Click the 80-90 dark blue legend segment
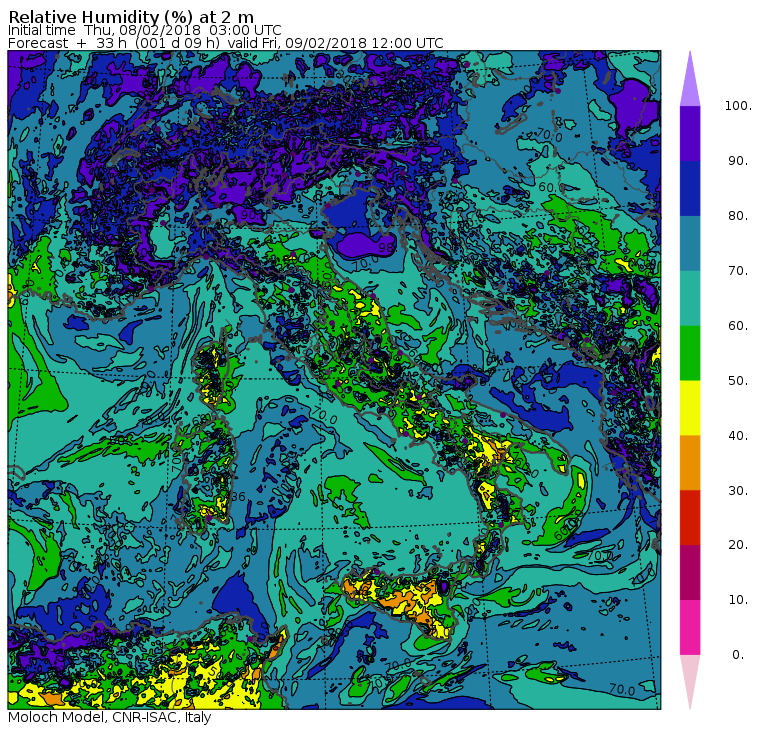Screen dimensions: 760x731 tap(690, 189)
